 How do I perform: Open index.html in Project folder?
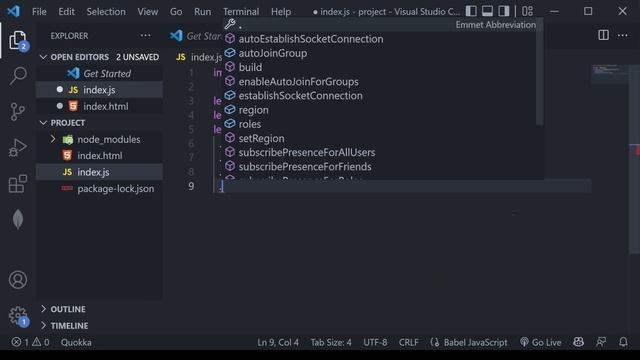pos(100,156)
